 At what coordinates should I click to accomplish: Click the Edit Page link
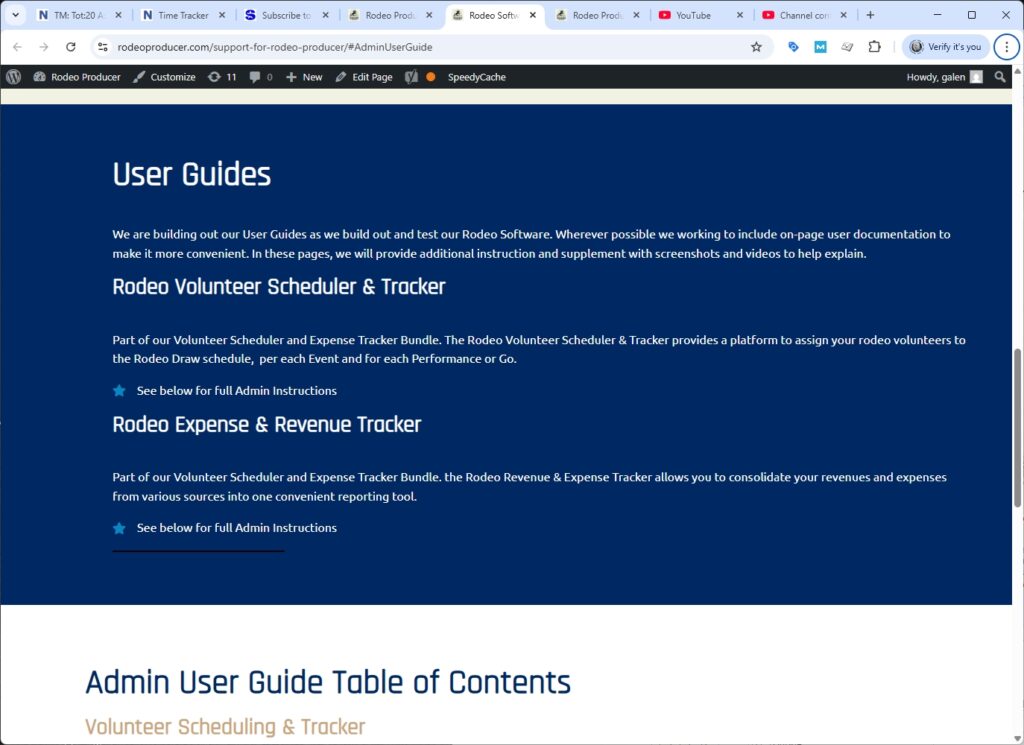363,77
